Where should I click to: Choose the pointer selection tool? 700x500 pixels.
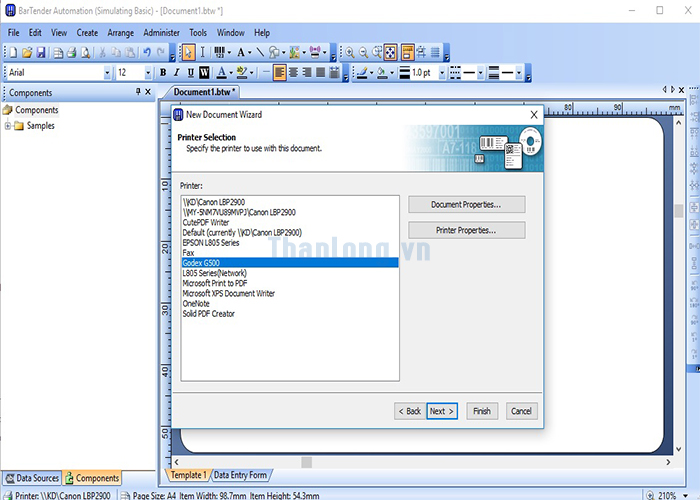188,52
